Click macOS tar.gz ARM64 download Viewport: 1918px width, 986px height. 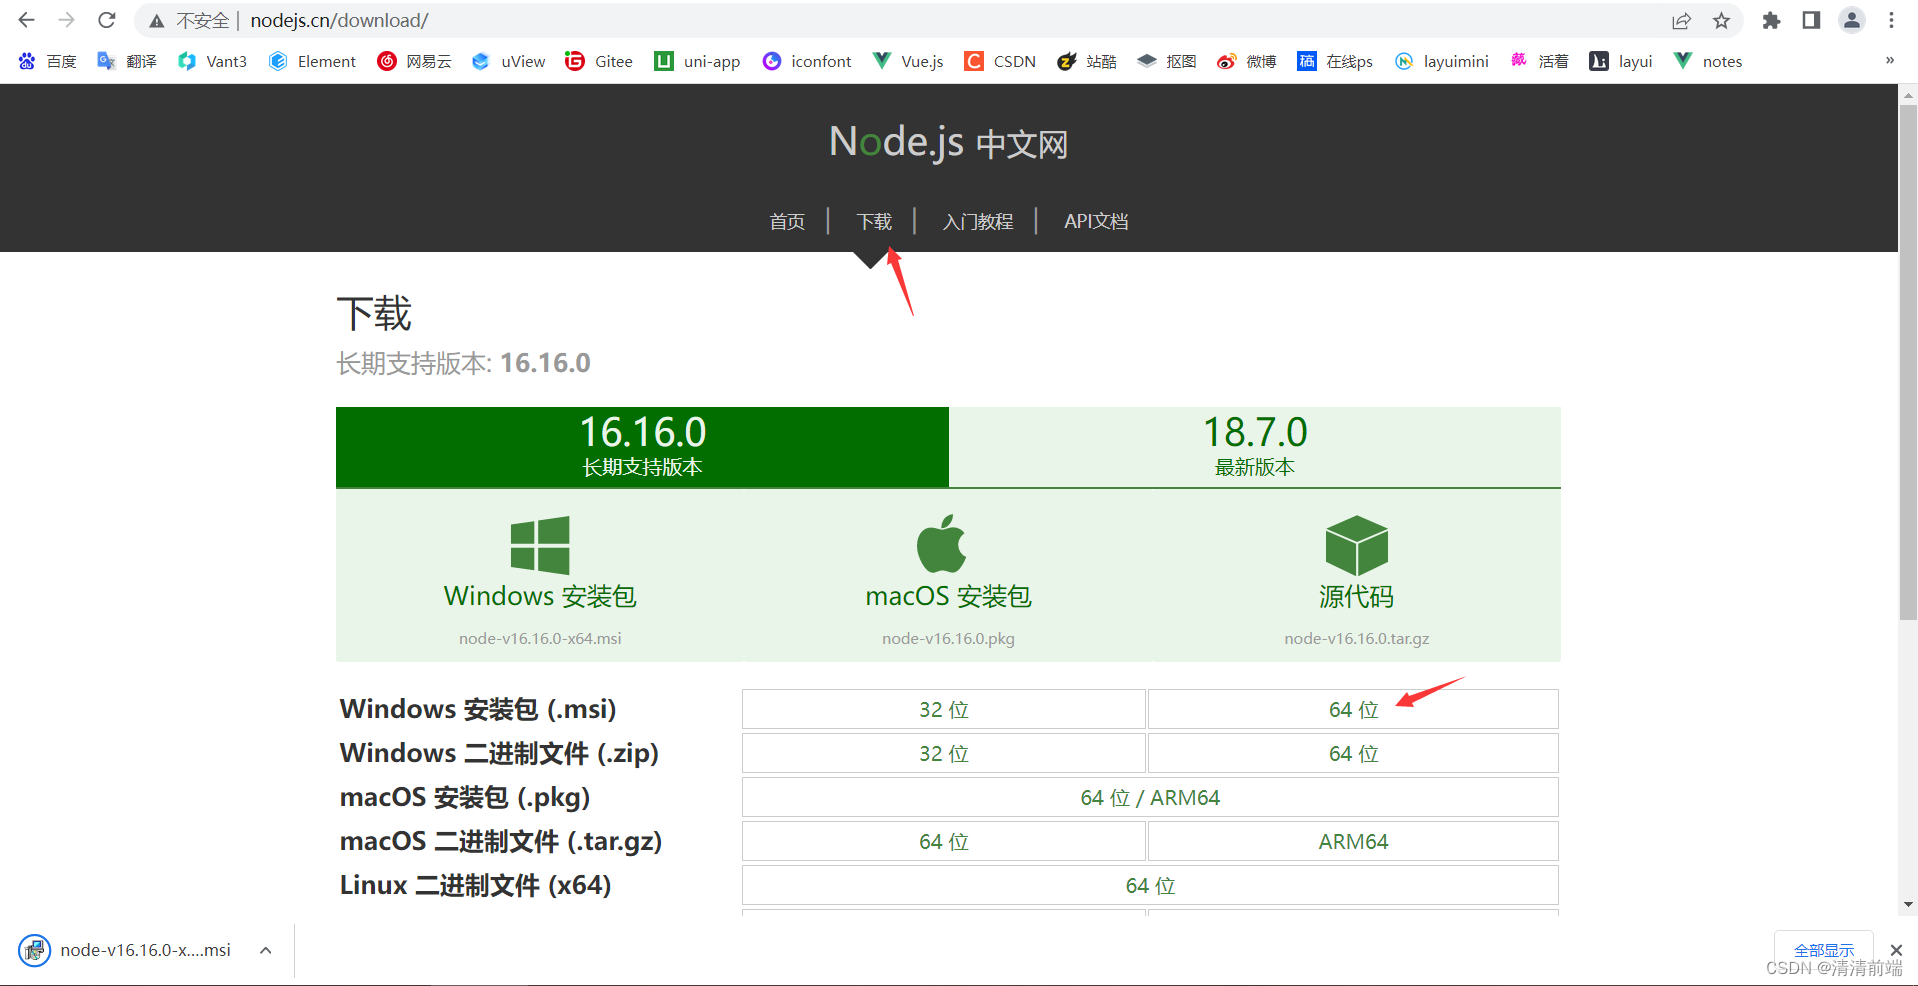click(x=1353, y=841)
